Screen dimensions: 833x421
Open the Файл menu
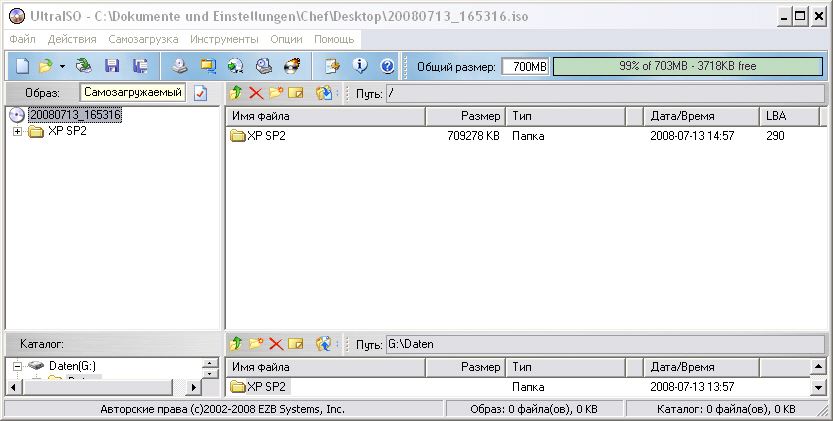[x=22, y=39]
